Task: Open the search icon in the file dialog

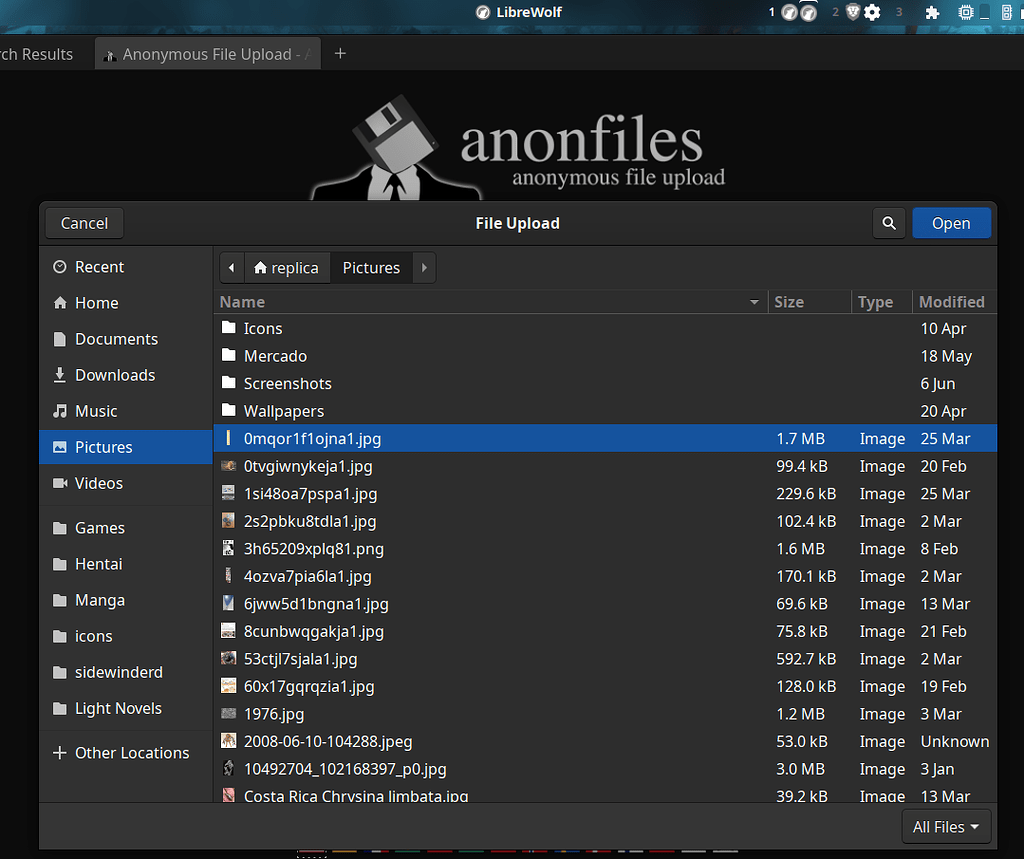Action: click(889, 223)
